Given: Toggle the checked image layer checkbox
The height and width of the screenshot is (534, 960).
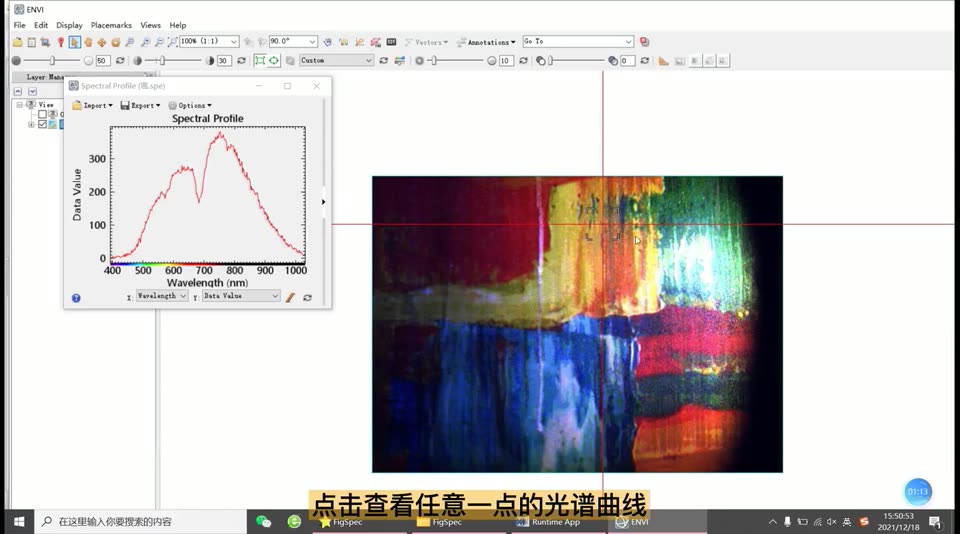Looking at the screenshot, I should pyautogui.click(x=42, y=124).
